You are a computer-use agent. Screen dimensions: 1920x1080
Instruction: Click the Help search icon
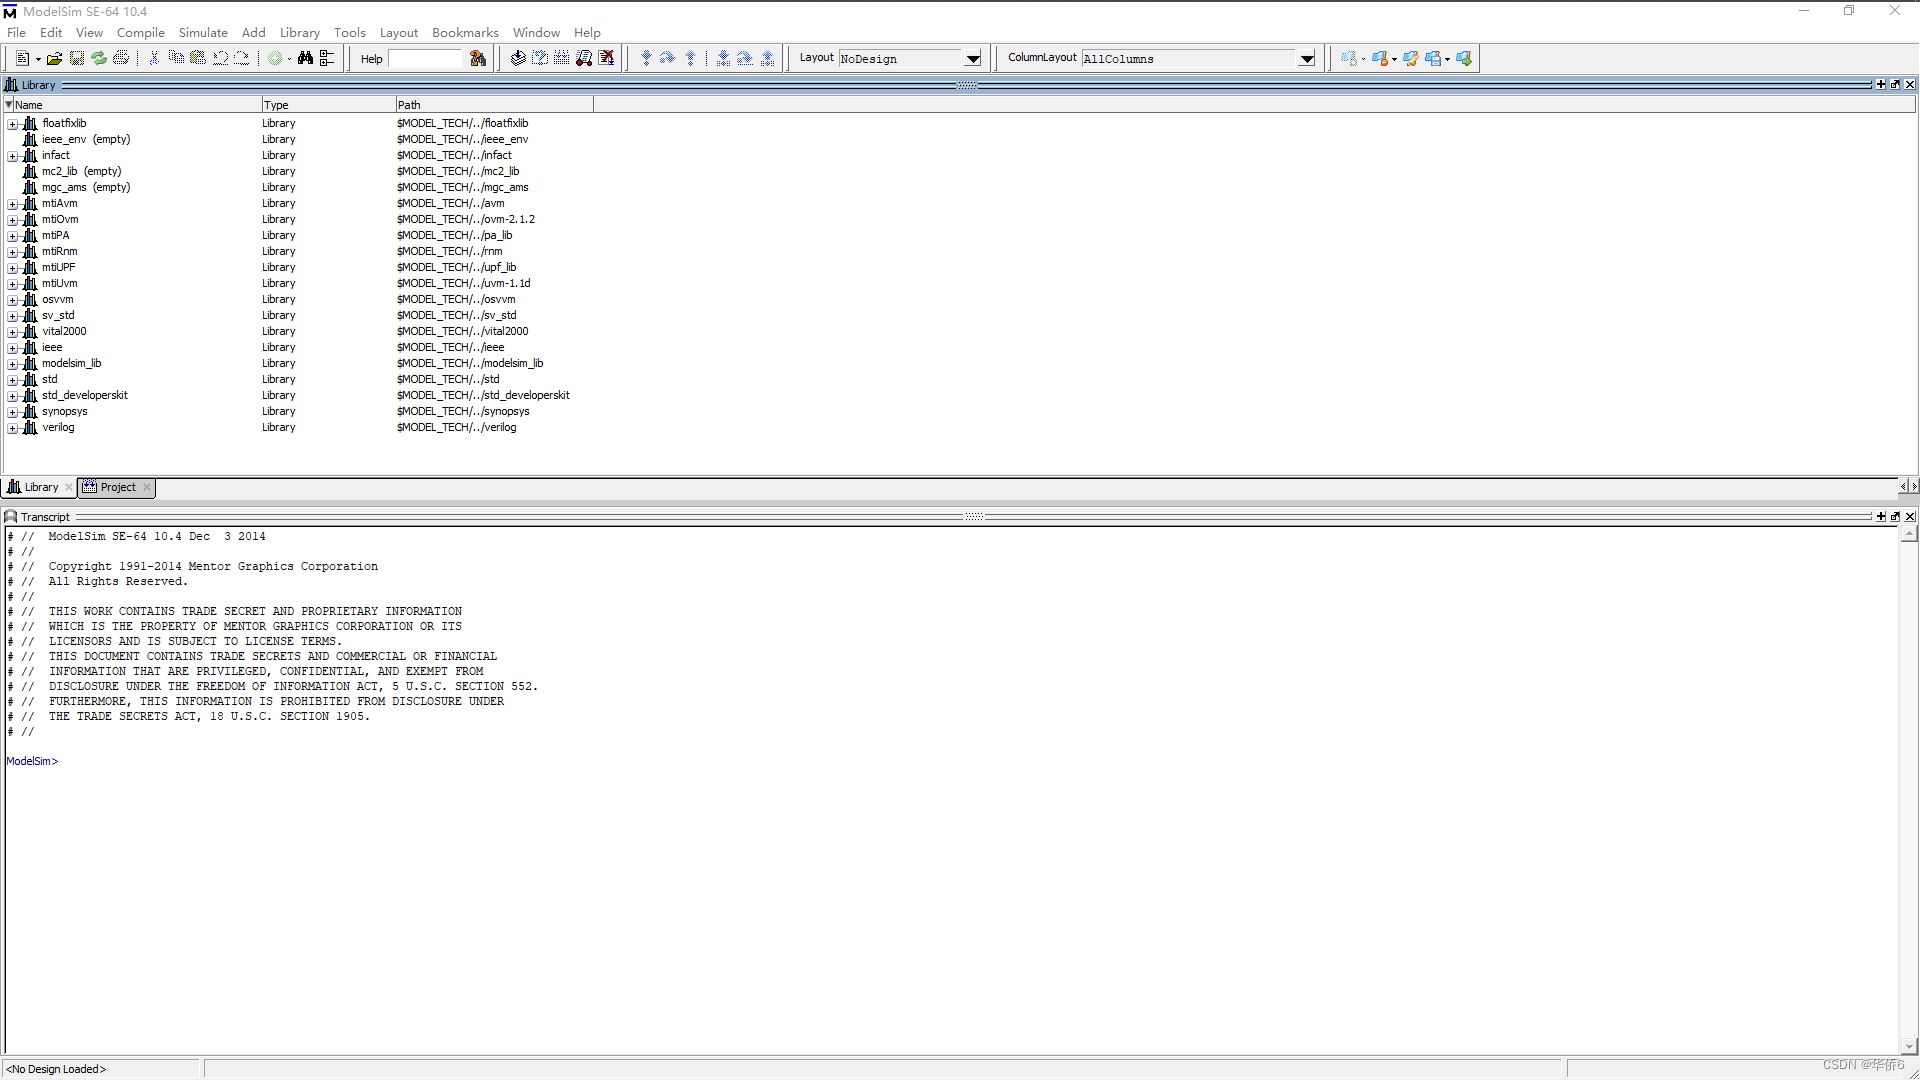(478, 59)
